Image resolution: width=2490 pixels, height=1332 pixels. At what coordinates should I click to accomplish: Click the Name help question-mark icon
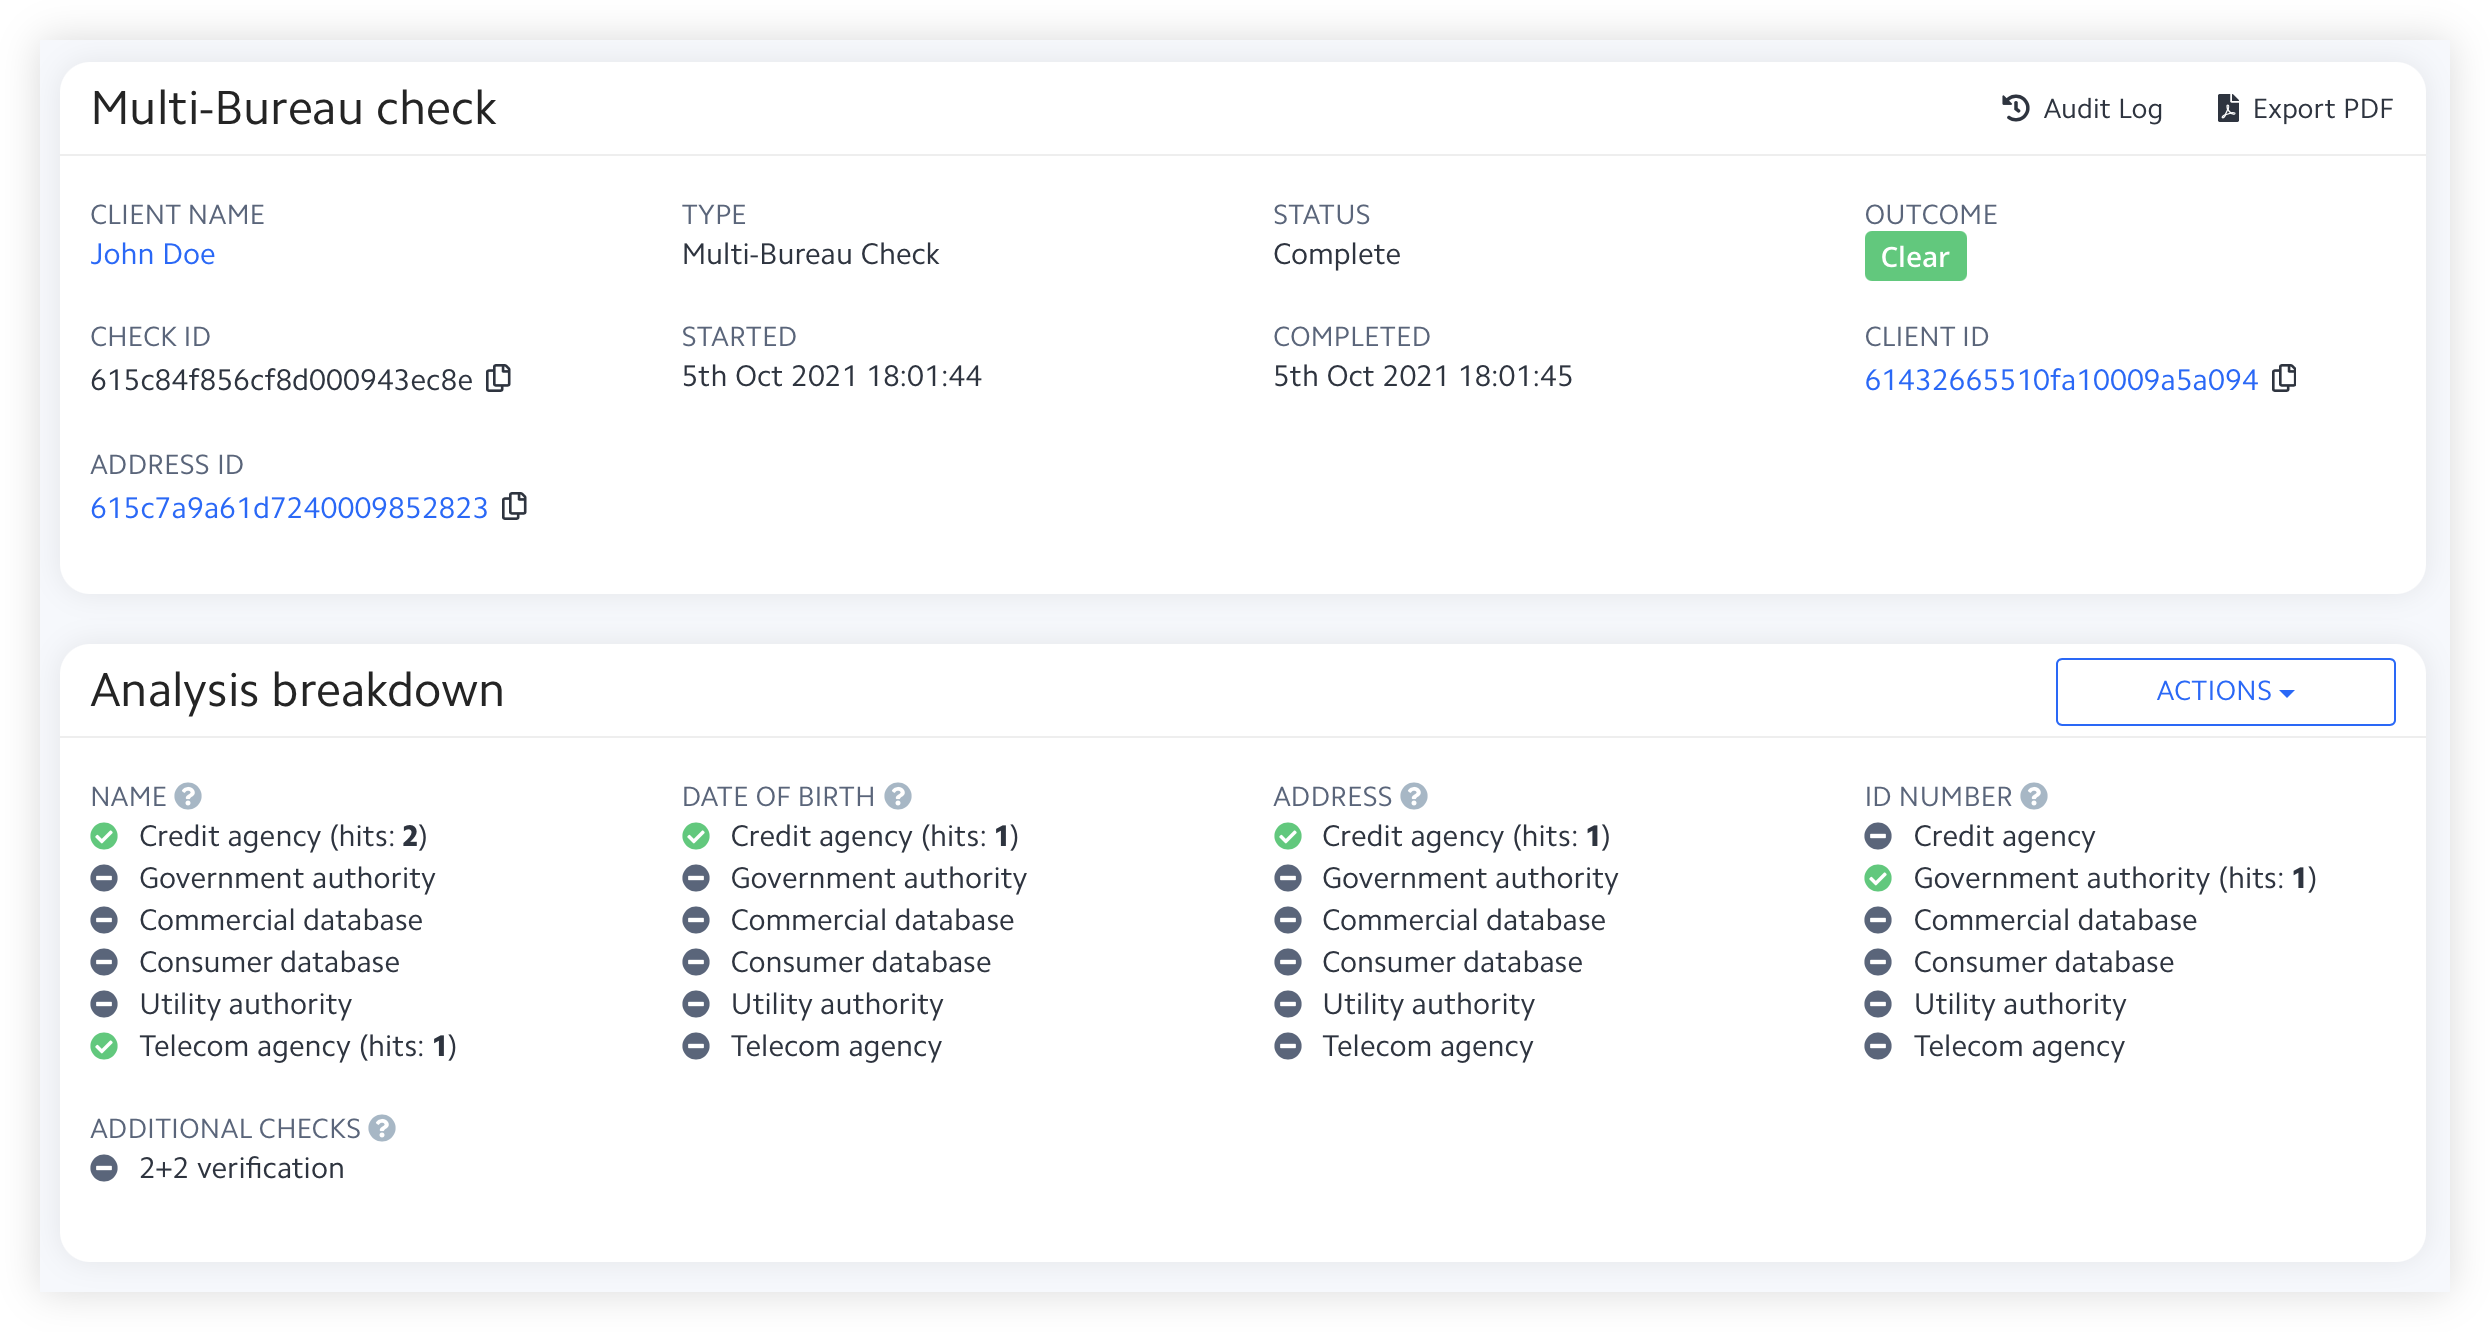point(188,796)
